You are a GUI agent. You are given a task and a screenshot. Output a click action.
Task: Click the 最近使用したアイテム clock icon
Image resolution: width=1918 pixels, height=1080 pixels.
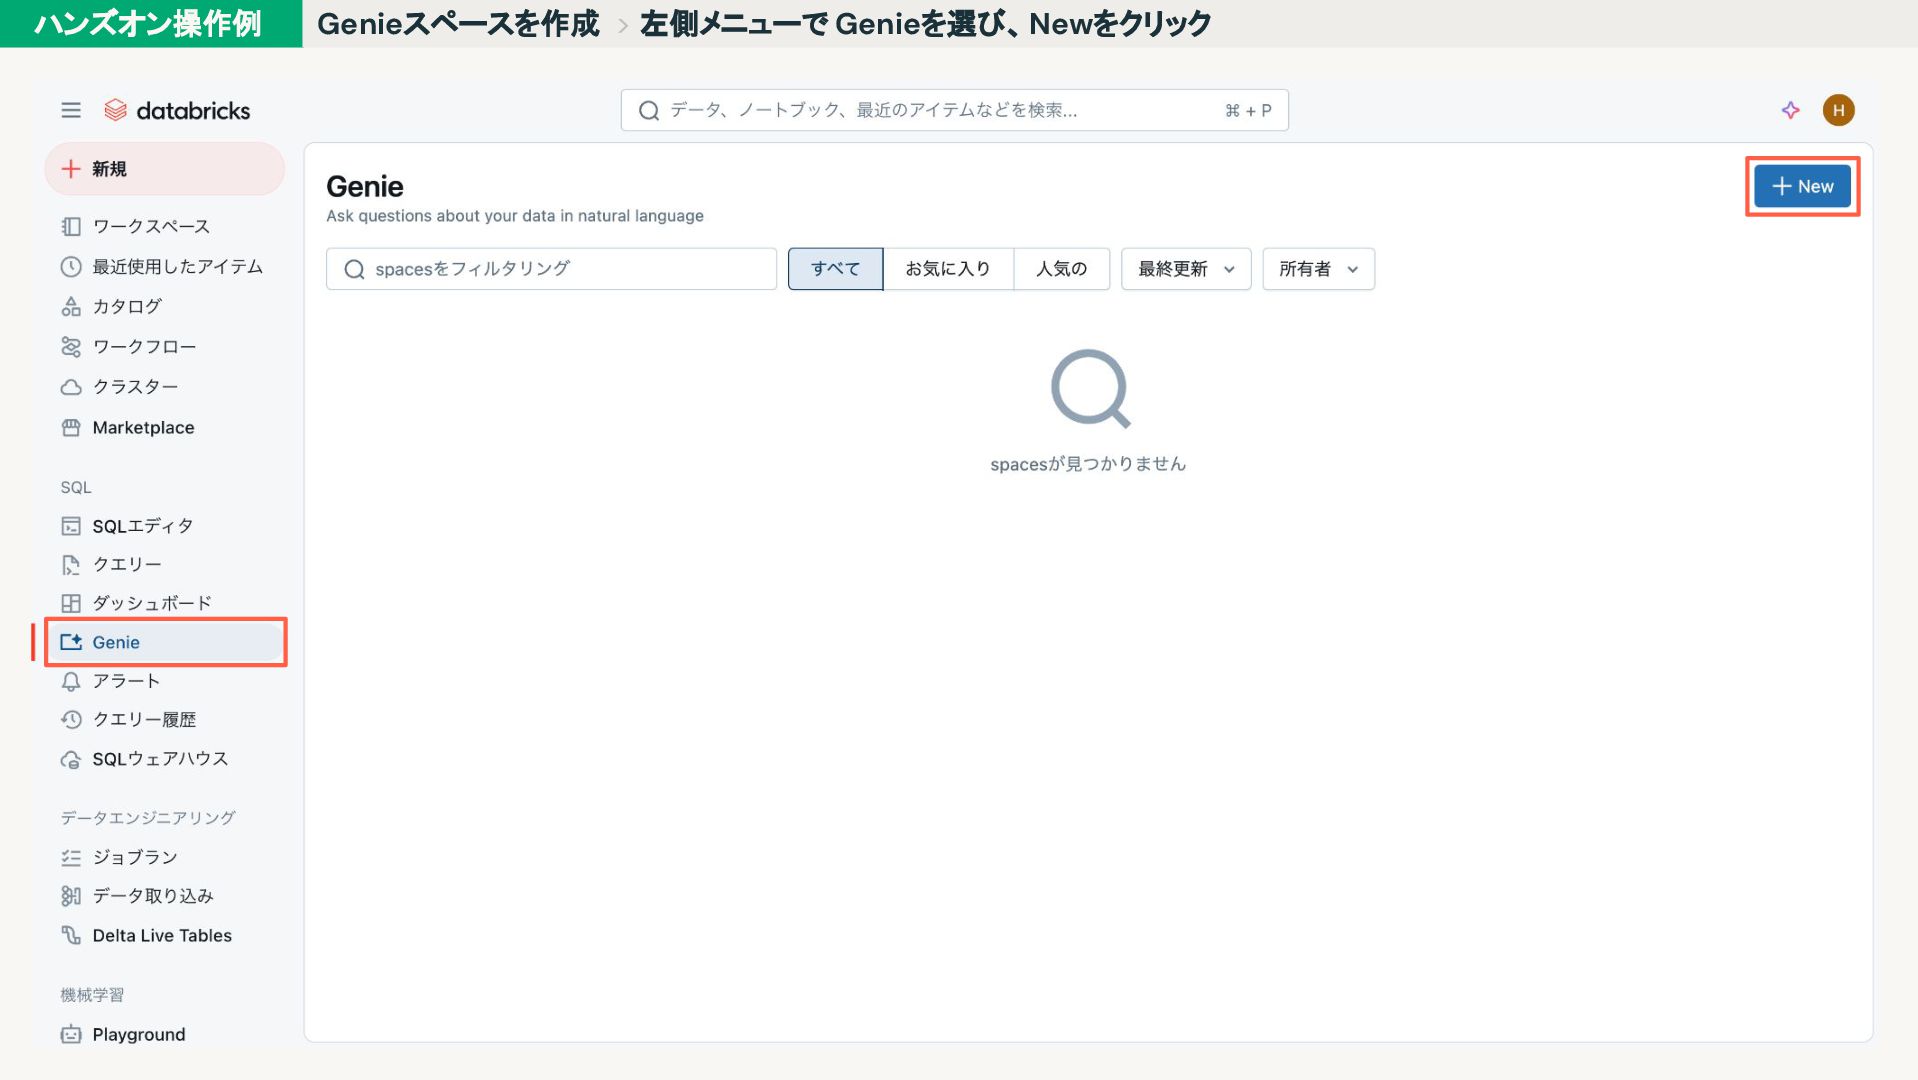(71, 267)
